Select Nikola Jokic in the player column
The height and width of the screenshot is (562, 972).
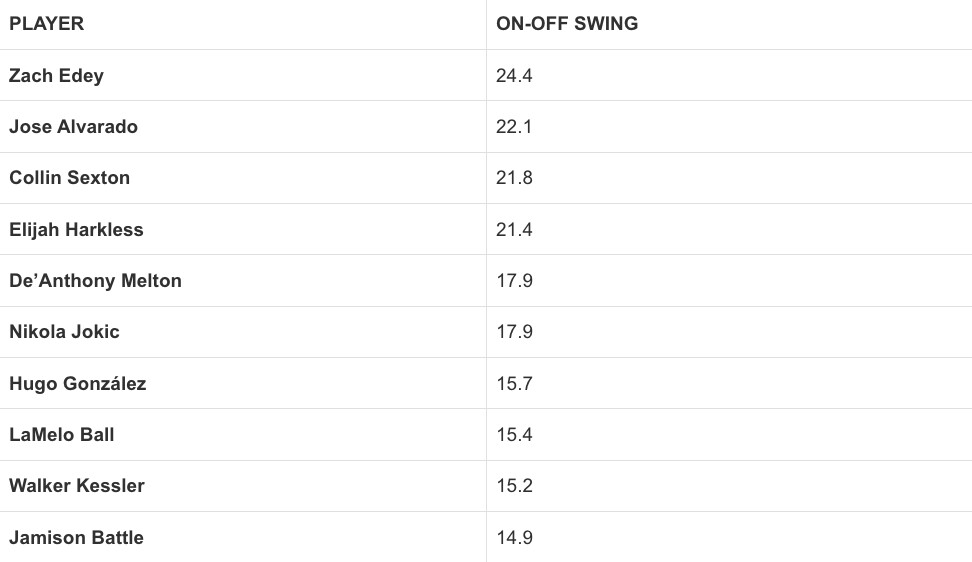(65, 332)
